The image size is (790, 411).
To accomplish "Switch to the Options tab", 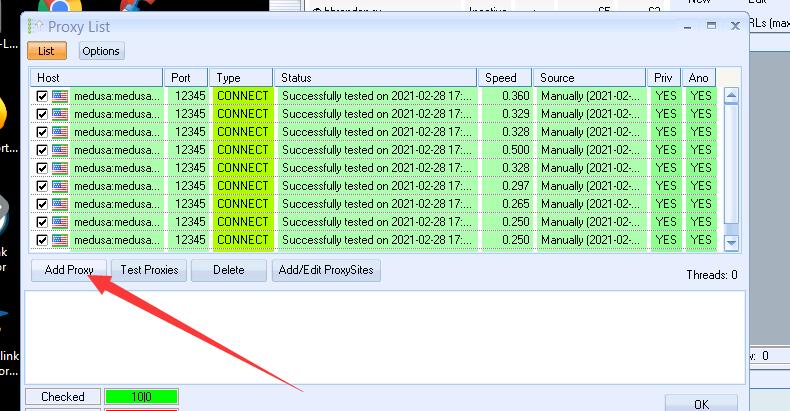I will click(100, 51).
